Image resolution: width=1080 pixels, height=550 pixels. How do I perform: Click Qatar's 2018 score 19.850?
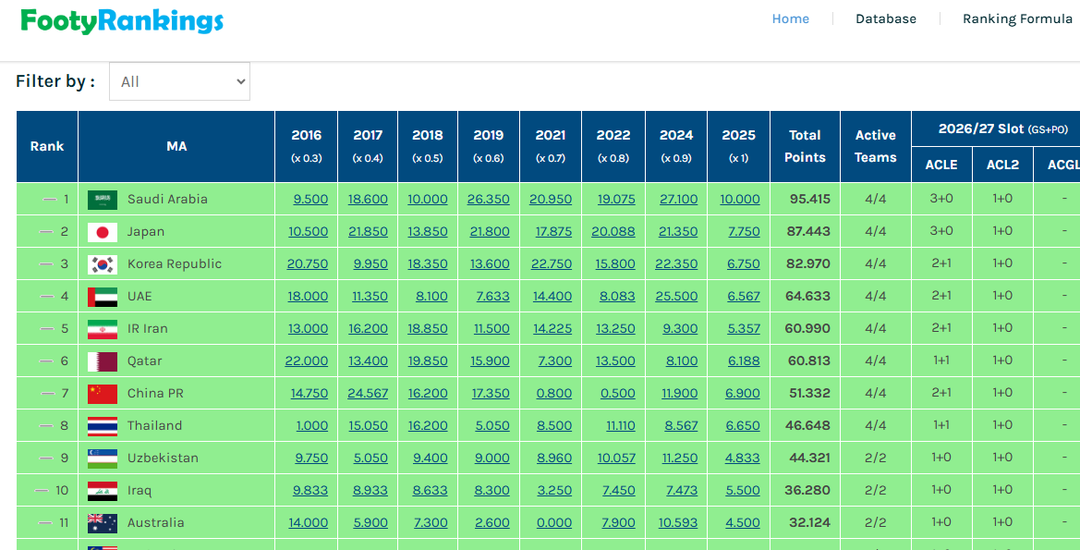click(427, 361)
